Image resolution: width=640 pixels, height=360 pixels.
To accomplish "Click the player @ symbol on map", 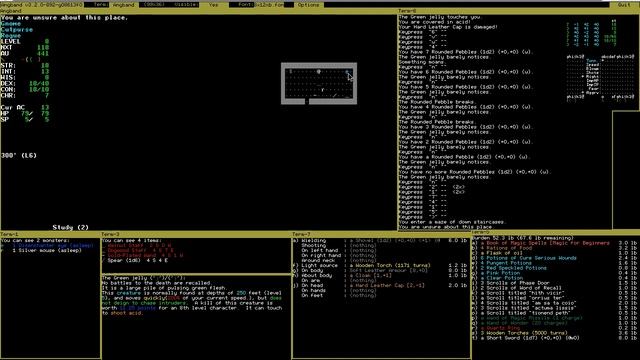I will coord(319,72).
